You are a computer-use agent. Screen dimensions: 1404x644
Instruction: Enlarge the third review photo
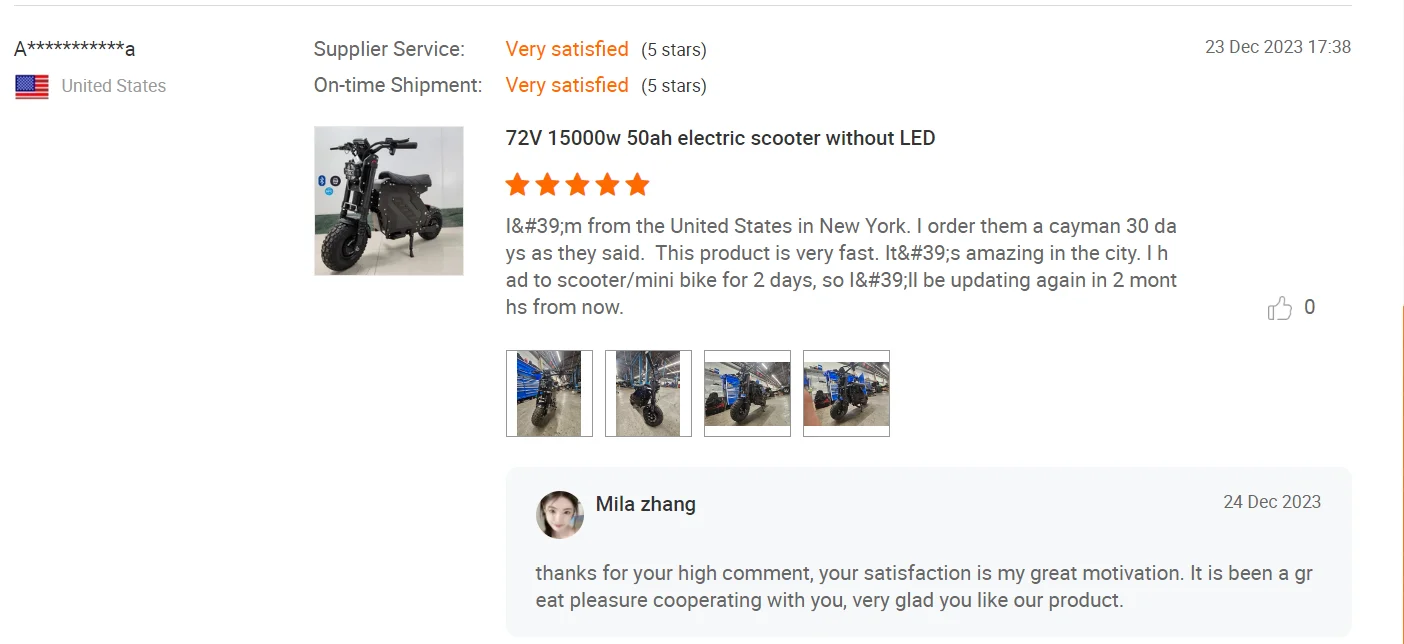click(x=747, y=393)
